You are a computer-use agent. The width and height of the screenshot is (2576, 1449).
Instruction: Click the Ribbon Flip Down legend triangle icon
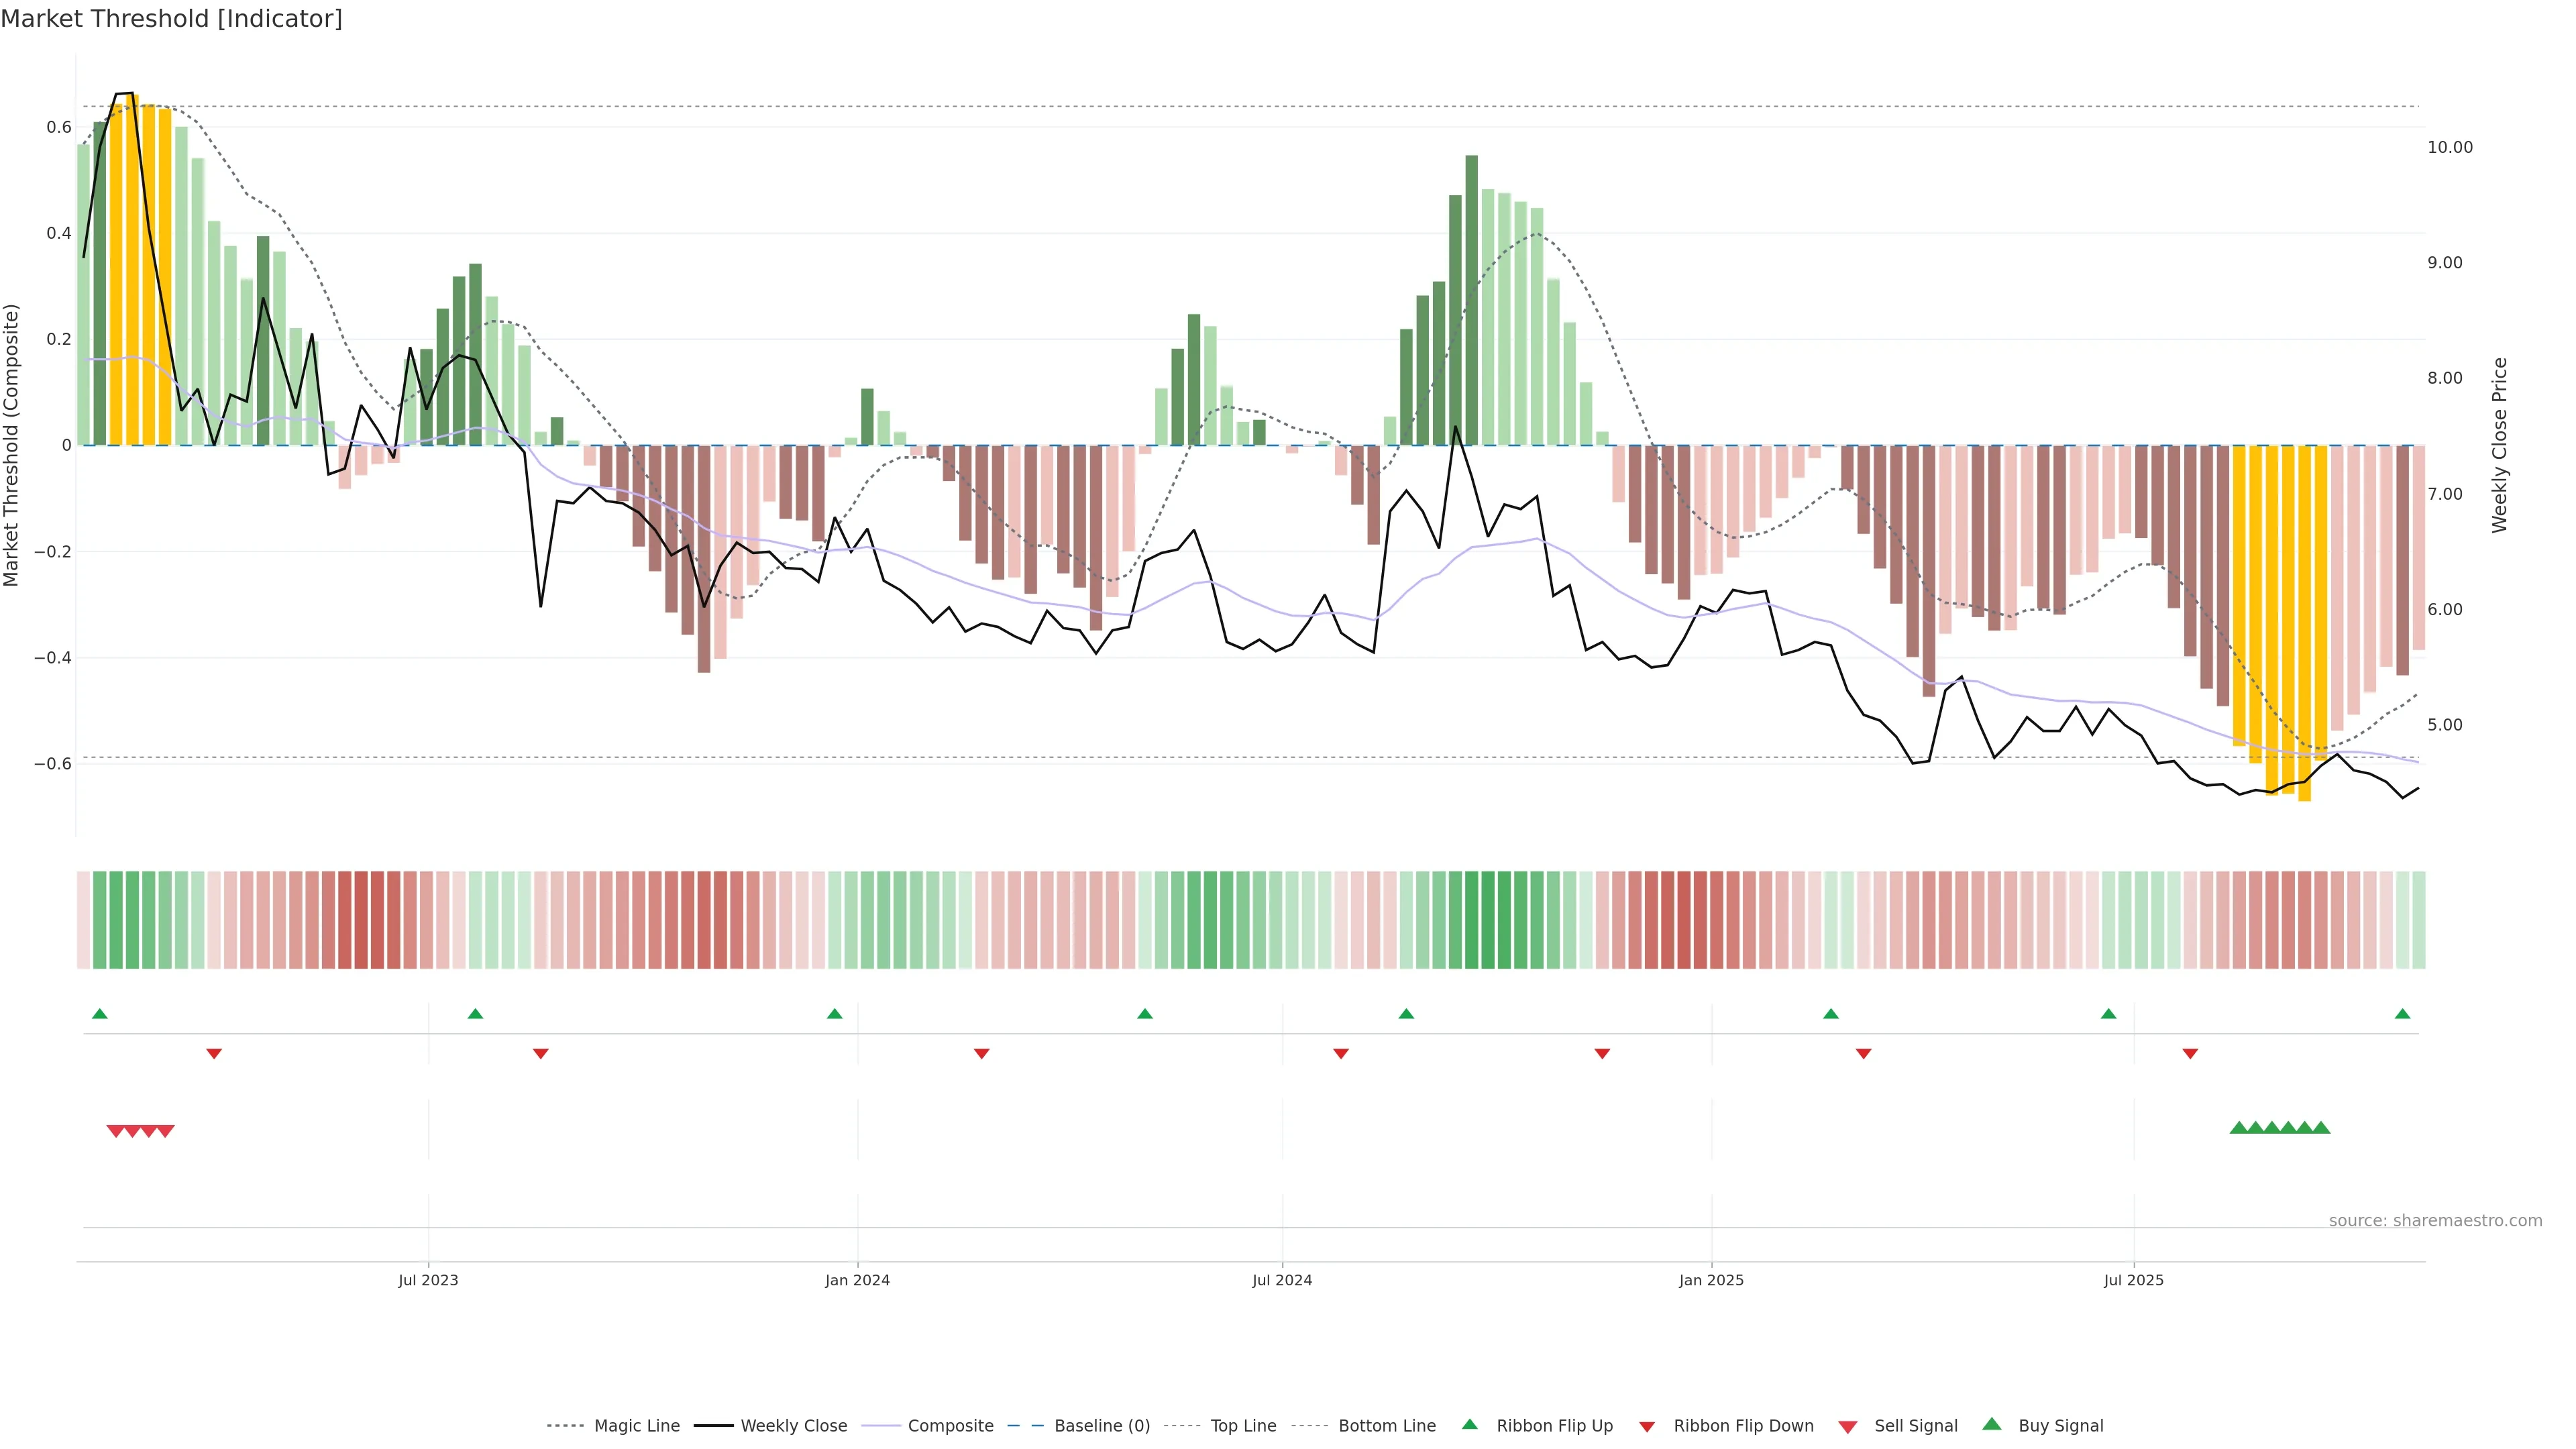point(1647,1427)
